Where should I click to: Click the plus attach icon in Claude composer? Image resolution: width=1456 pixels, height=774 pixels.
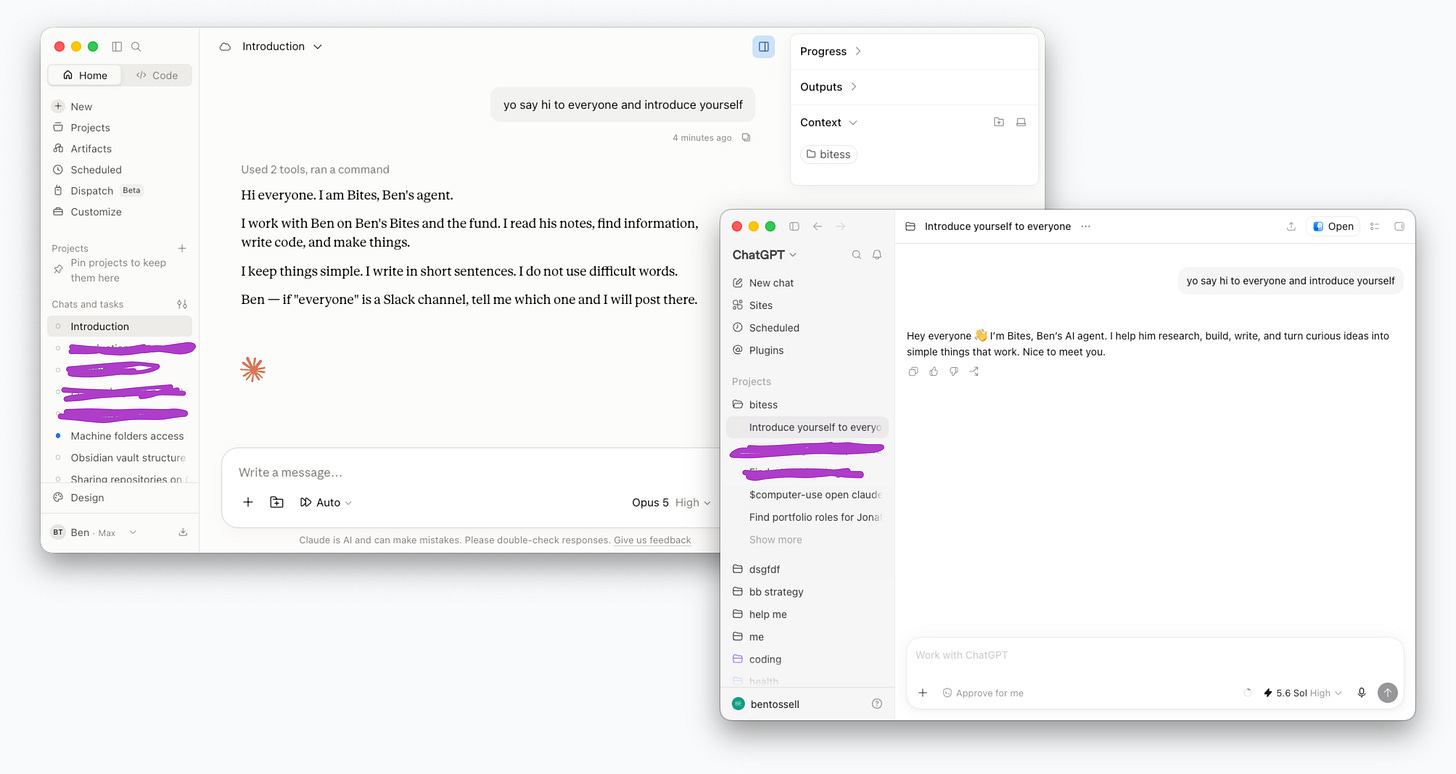pos(248,502)
